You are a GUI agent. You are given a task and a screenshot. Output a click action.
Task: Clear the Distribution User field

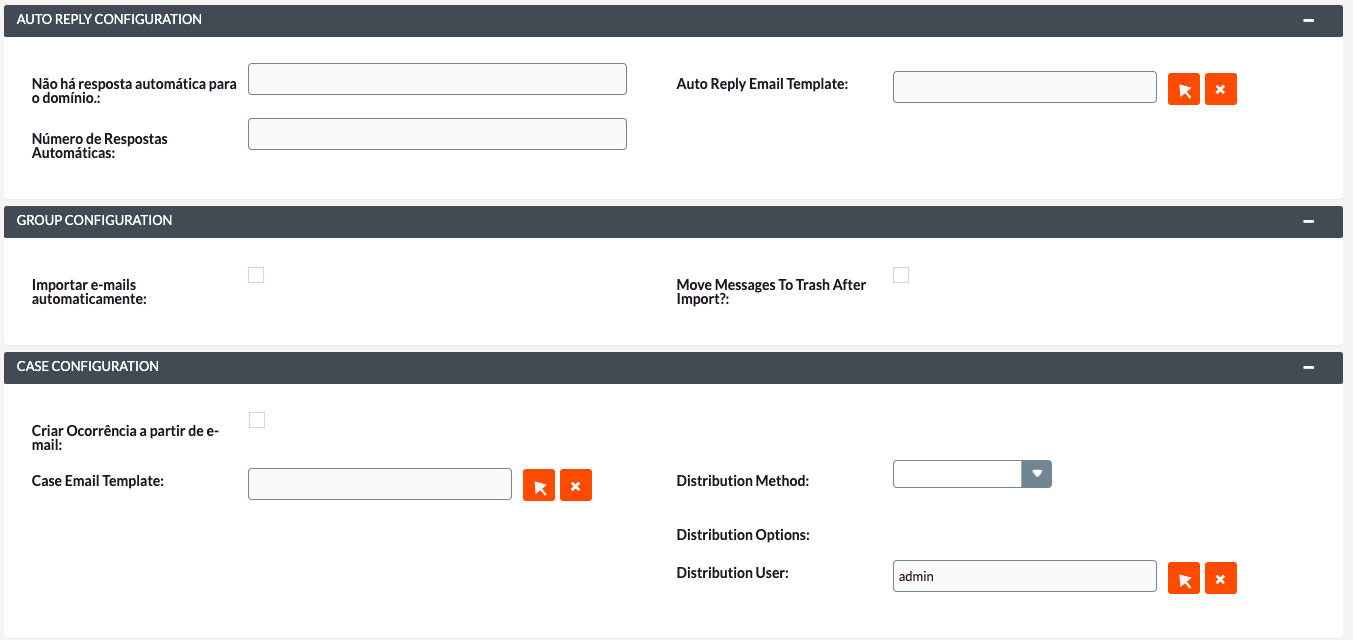pyautogui.click(x=1221, y=577)
